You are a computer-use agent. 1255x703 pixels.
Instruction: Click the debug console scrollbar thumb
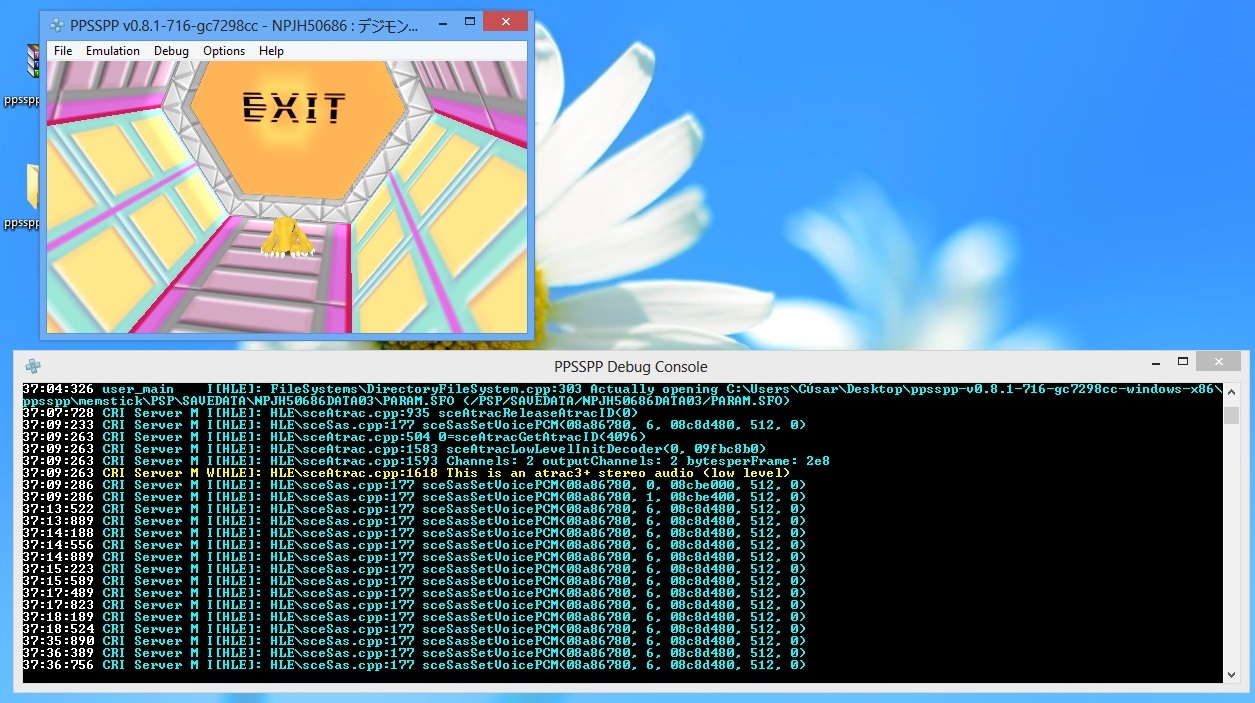click(1231, 415)
